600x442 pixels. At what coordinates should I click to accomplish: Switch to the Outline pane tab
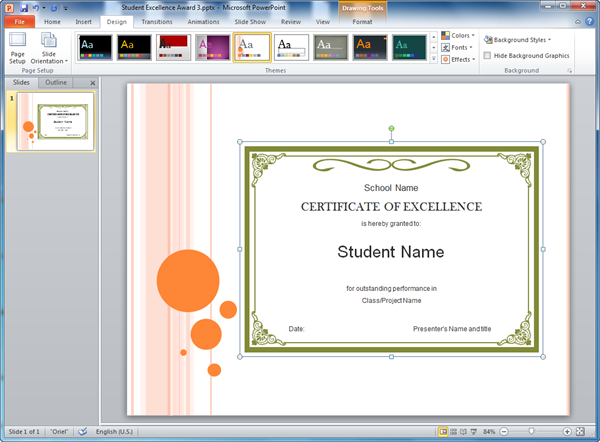(56, 82)
